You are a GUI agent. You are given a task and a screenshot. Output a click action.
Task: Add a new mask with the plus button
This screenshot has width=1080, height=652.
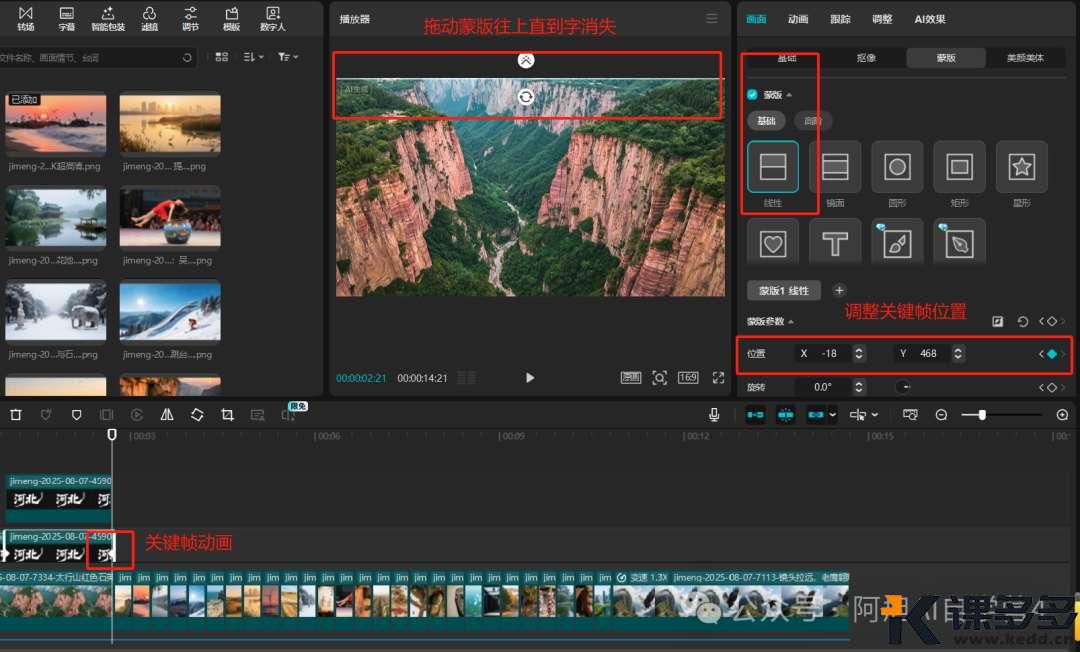click(x=839, y=291)
